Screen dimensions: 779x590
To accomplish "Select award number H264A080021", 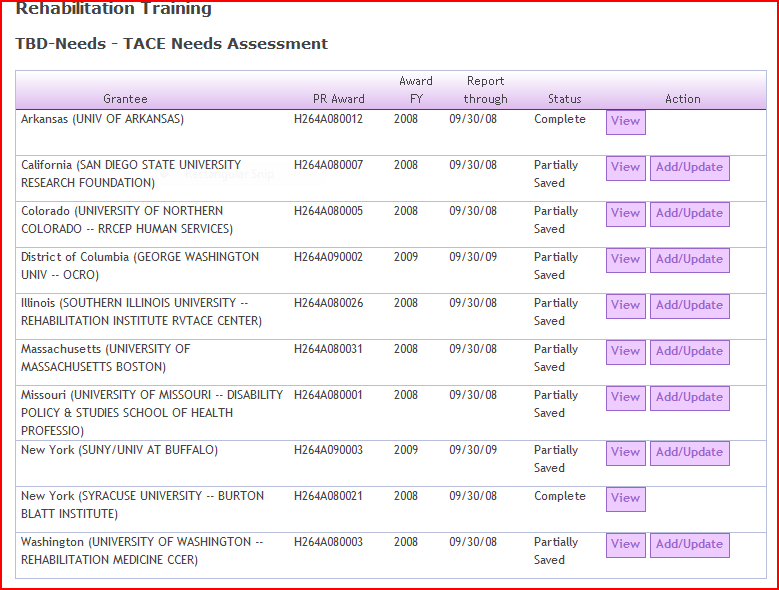I will pyautogui.click(x=328, y=496).
